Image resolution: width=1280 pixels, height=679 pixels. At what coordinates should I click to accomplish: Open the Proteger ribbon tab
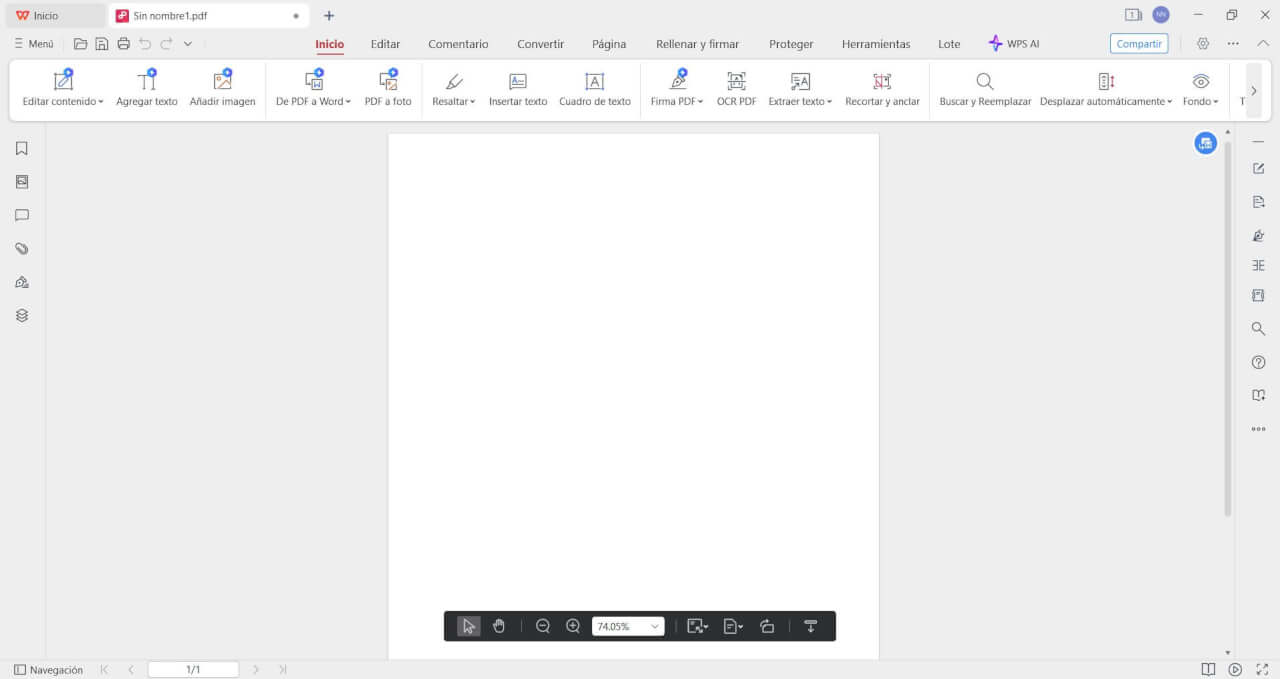791,44
